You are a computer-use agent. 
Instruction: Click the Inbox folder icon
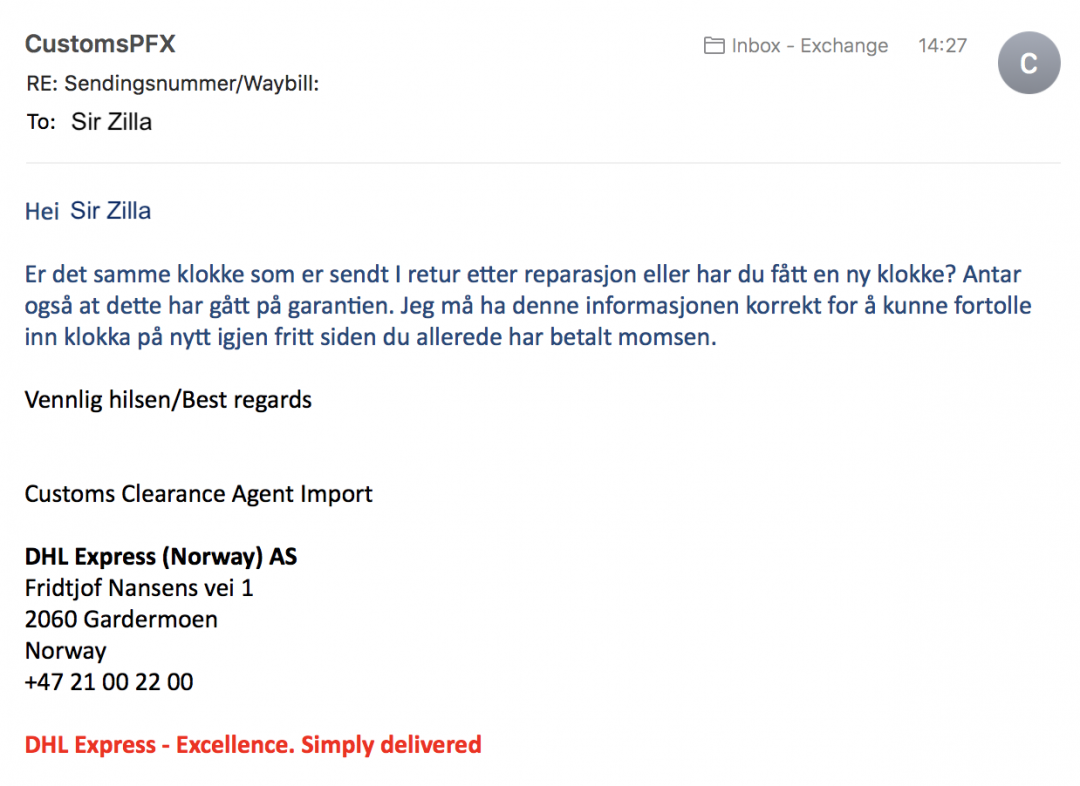pyautogui.click(x=714, y=46)
